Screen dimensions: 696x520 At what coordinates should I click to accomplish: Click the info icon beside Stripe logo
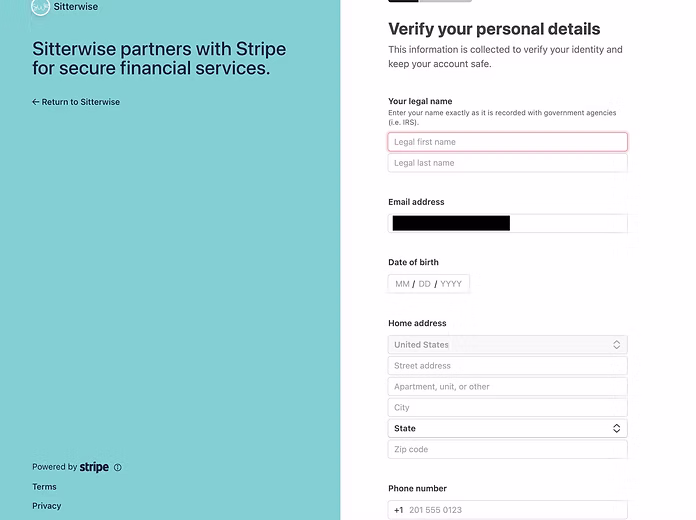click(118, 467)
